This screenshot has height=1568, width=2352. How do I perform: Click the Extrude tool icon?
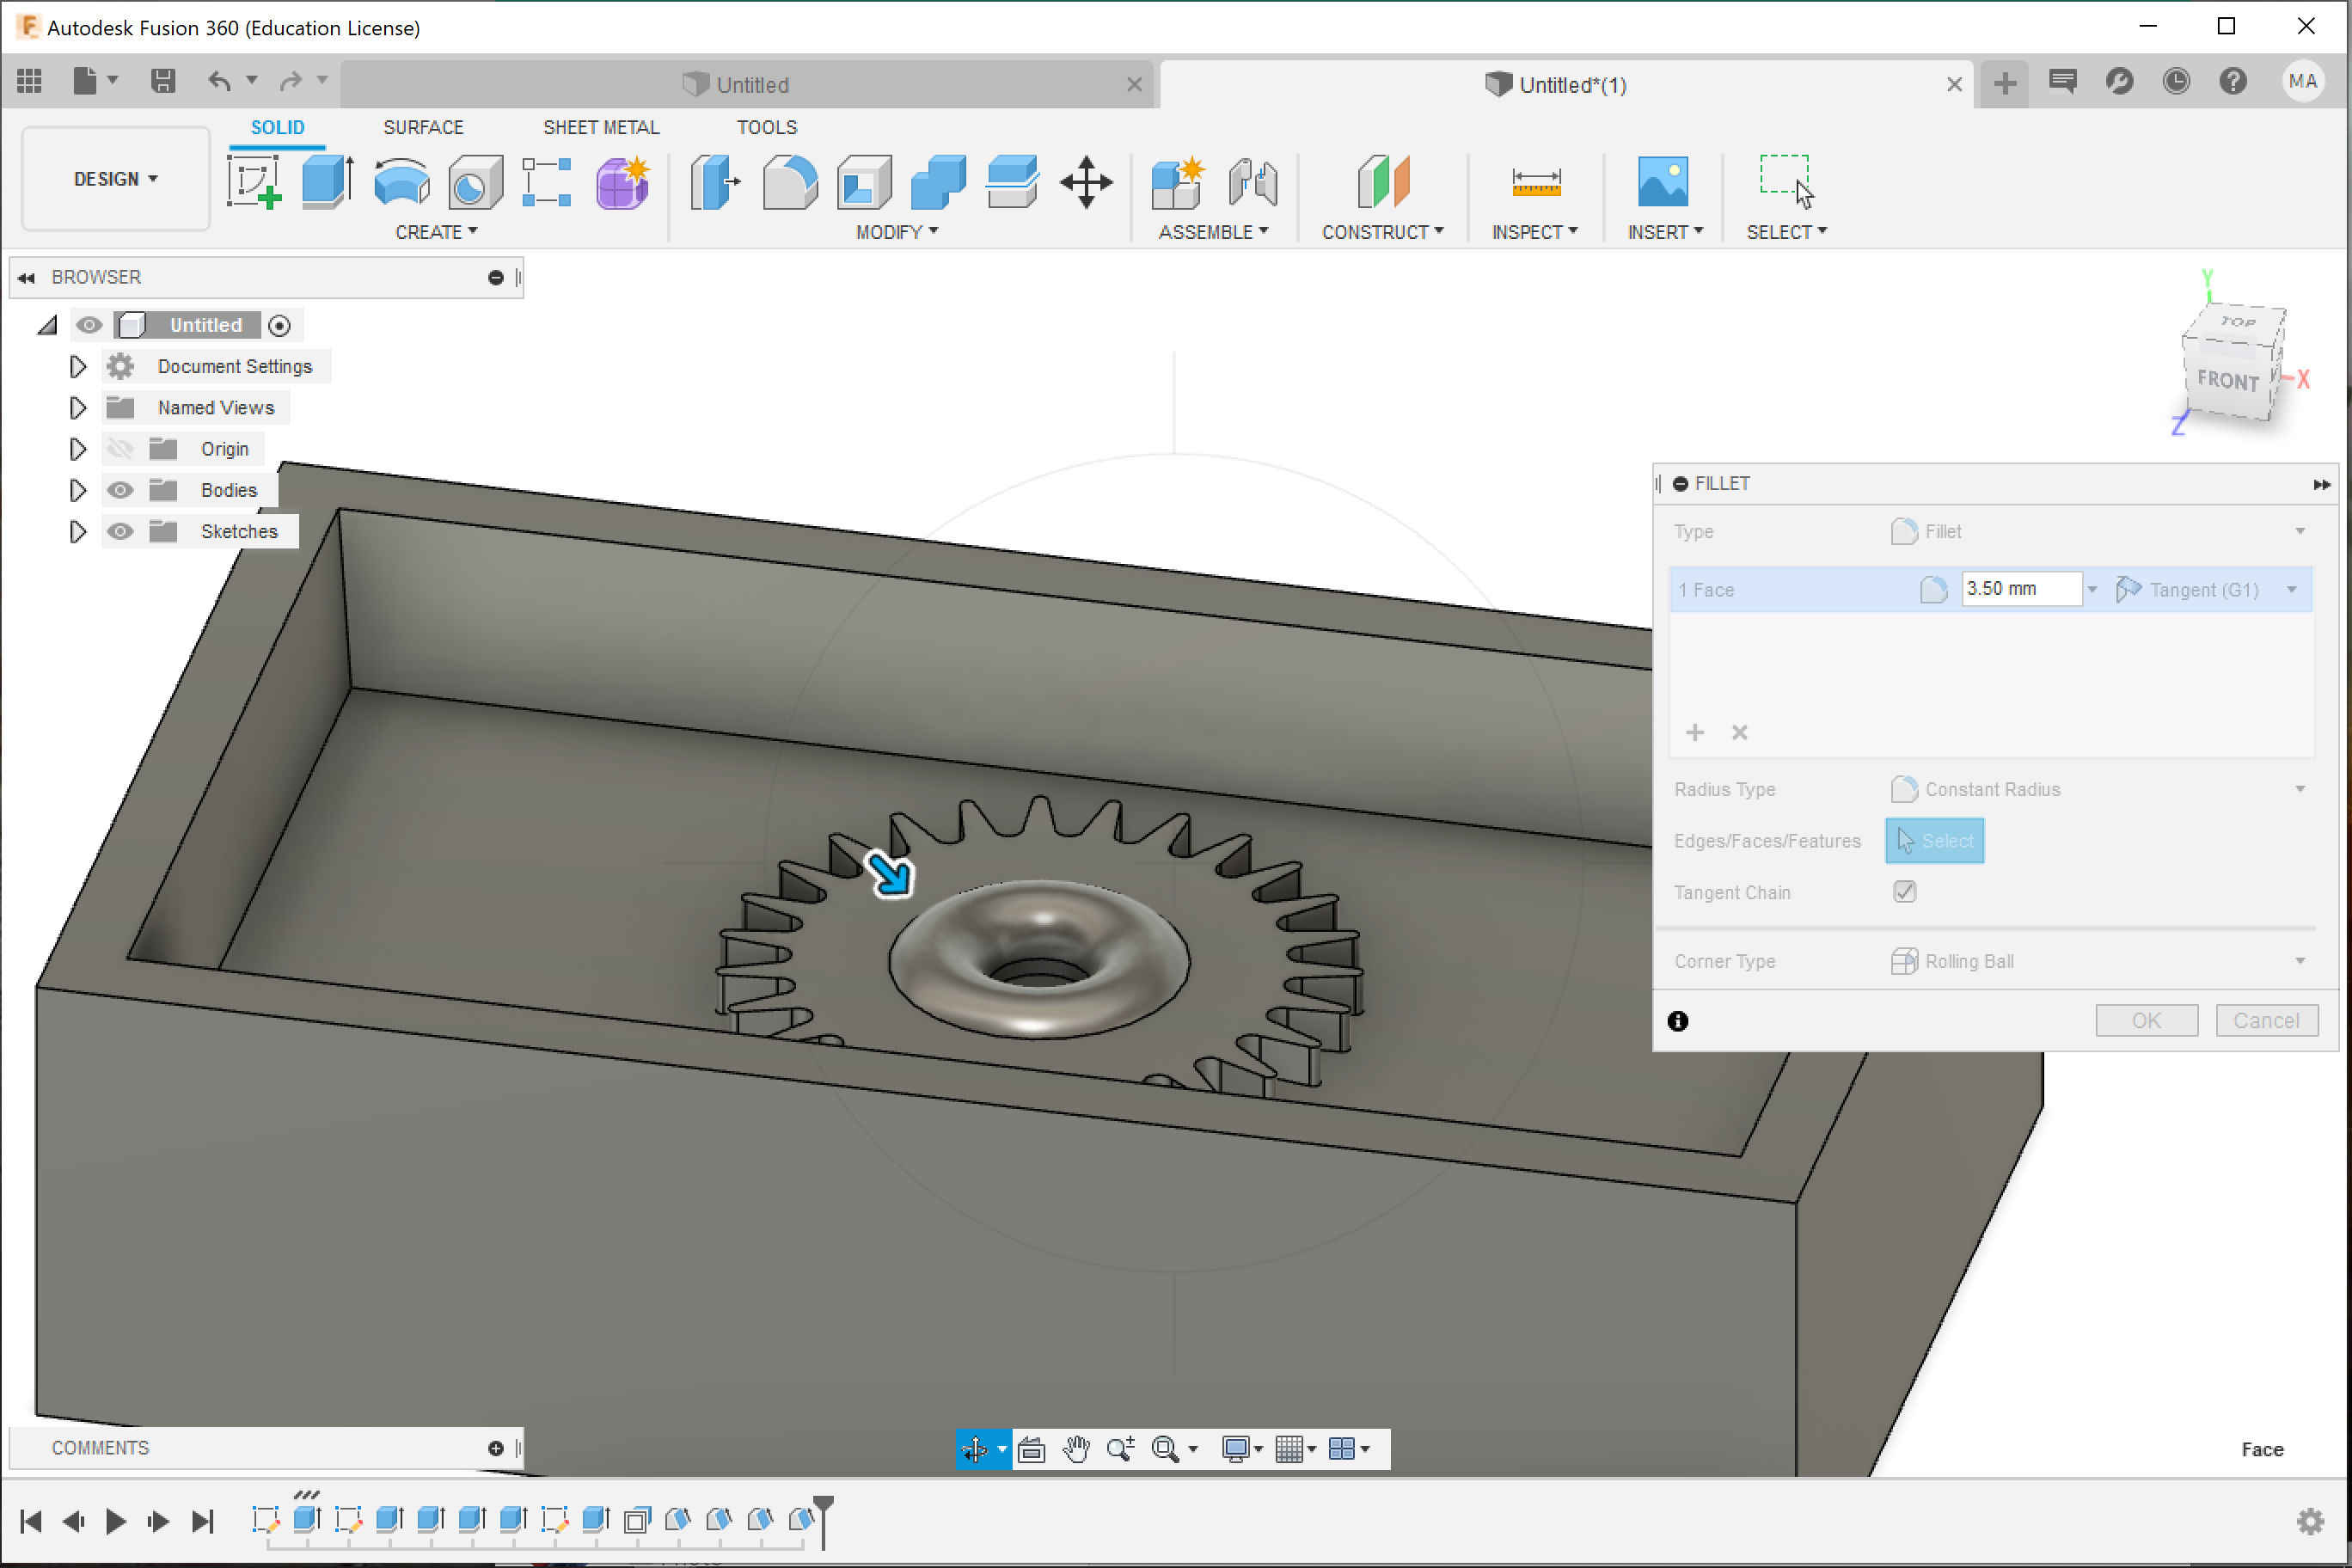(327, 182)
